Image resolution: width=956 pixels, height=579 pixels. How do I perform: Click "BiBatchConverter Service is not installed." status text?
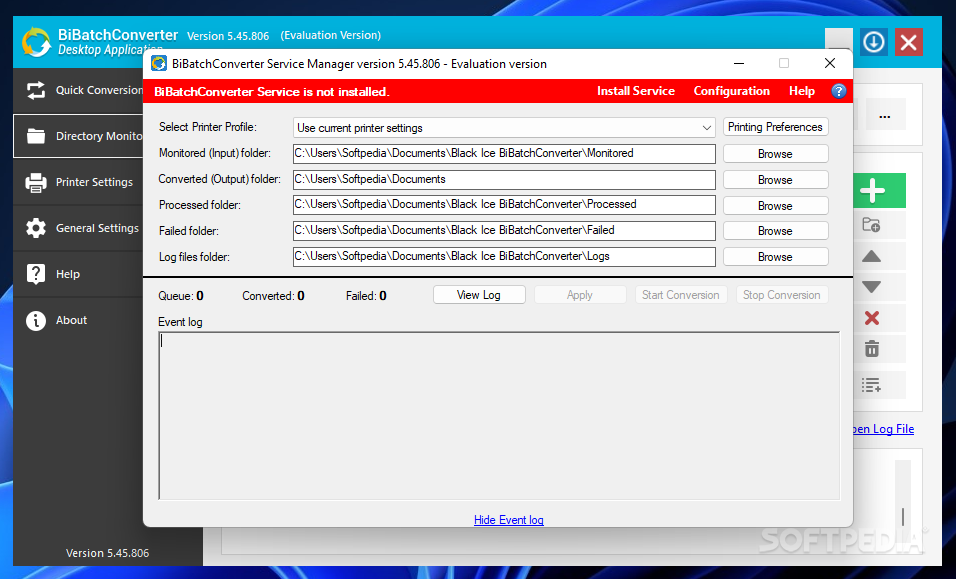pyautogui.click(x=272, y=92)
